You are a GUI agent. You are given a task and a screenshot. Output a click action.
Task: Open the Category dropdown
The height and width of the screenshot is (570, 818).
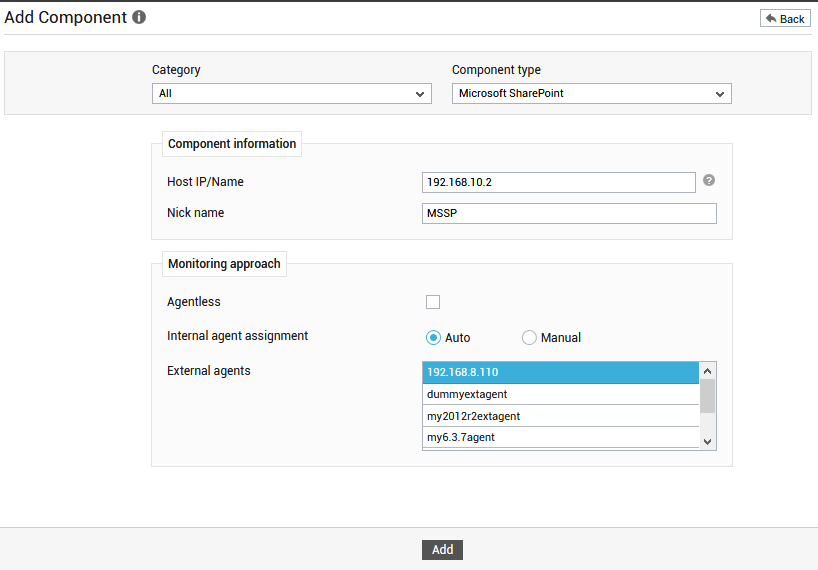click(292, 93)
